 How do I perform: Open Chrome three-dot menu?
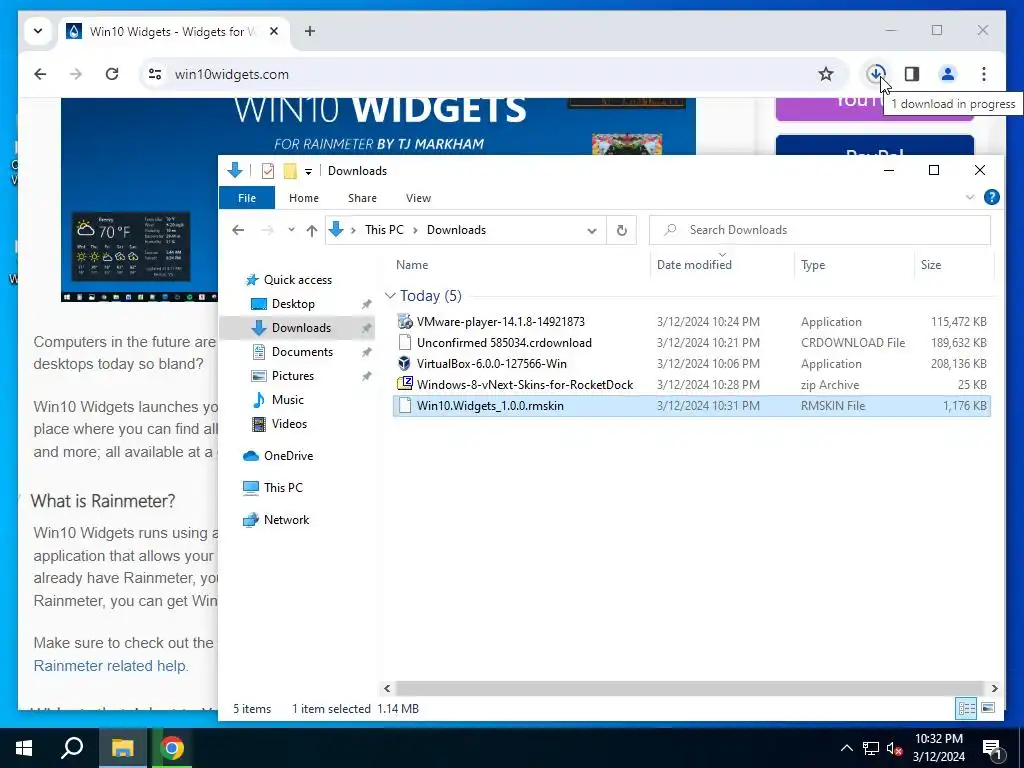click(x=984, y=74)
